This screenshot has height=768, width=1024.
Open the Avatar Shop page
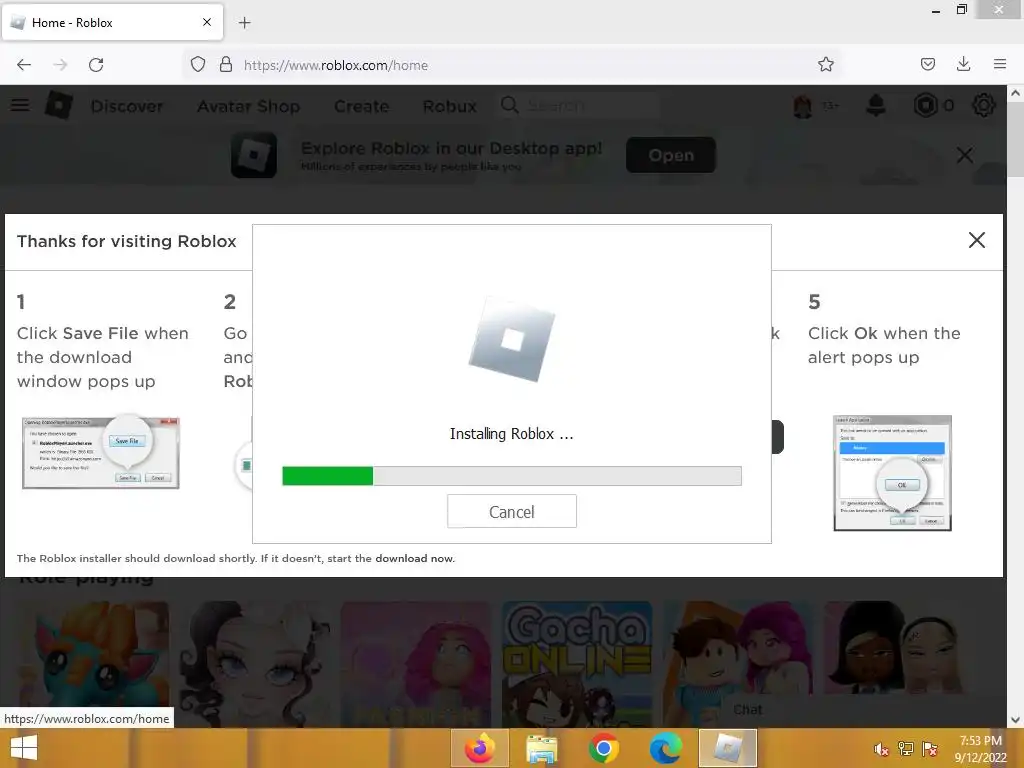pos(249,106)
